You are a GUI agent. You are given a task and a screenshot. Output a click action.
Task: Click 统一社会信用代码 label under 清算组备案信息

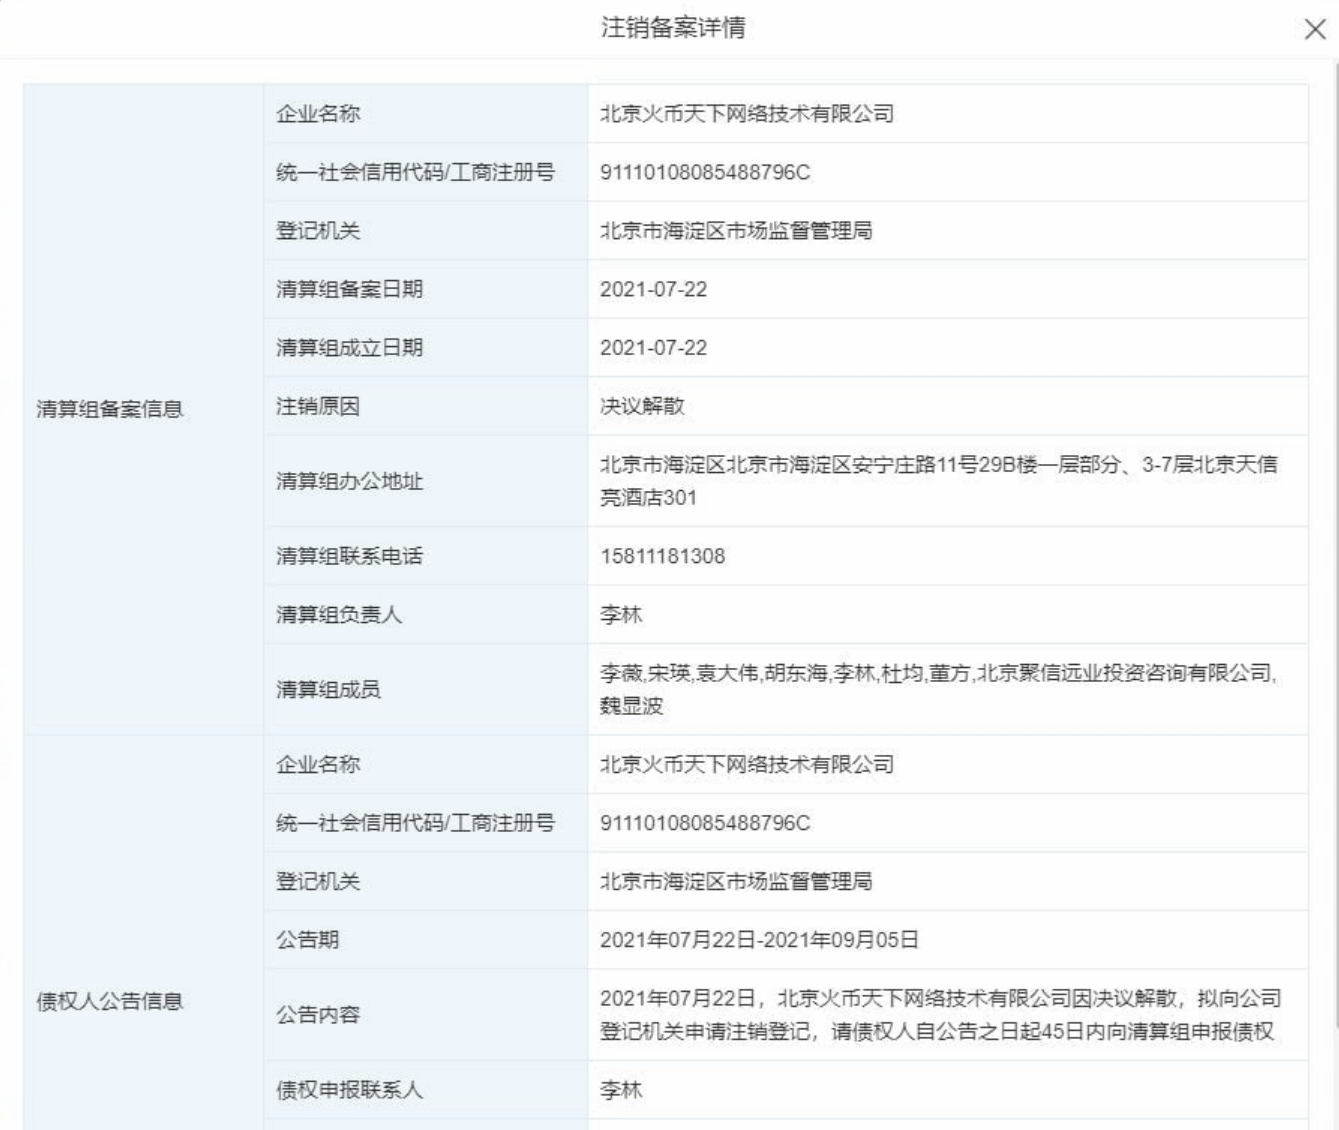(415, 172)
